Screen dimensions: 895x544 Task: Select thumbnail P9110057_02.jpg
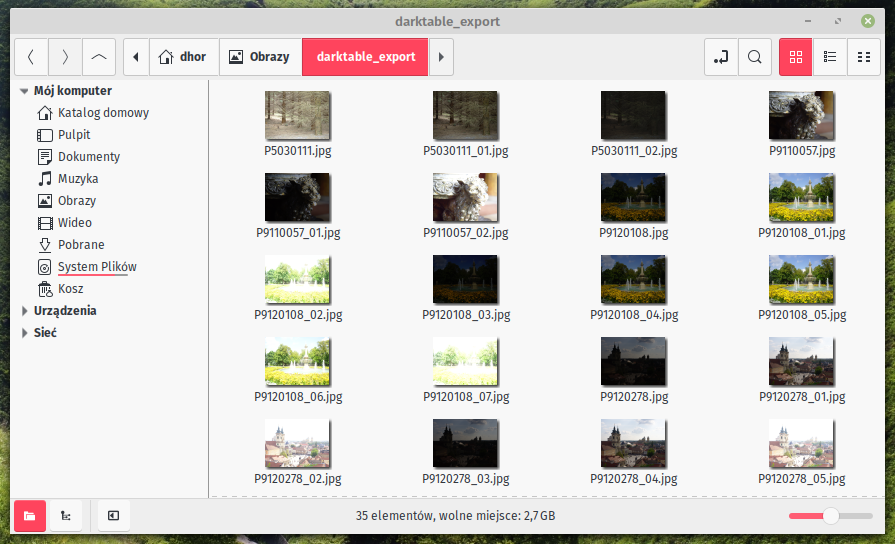(x=465, y=198)
